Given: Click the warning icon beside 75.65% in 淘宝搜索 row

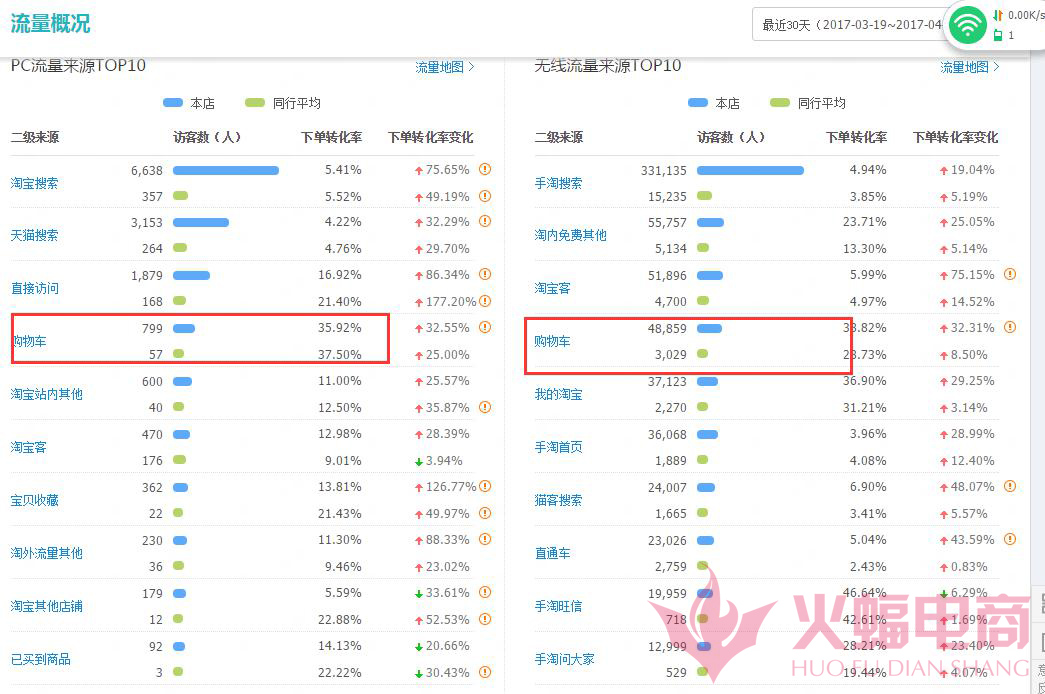Looking at the screenshot, I should (x=485, y=169).
